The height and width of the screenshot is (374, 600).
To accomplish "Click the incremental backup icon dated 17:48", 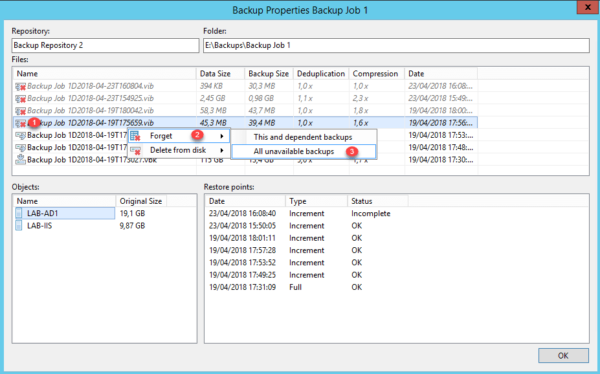I will pyautogui.click(x=20, y=148).
